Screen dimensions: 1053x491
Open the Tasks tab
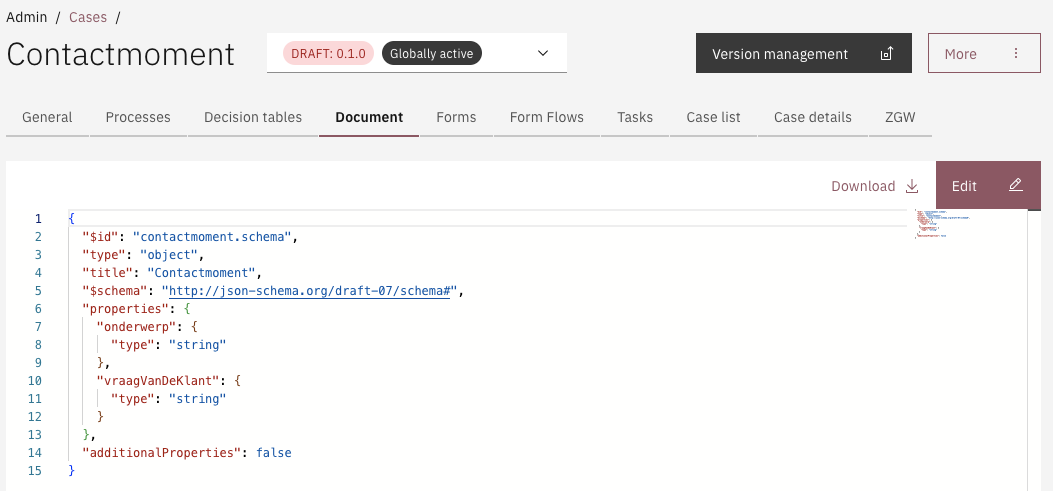(635, 117)
